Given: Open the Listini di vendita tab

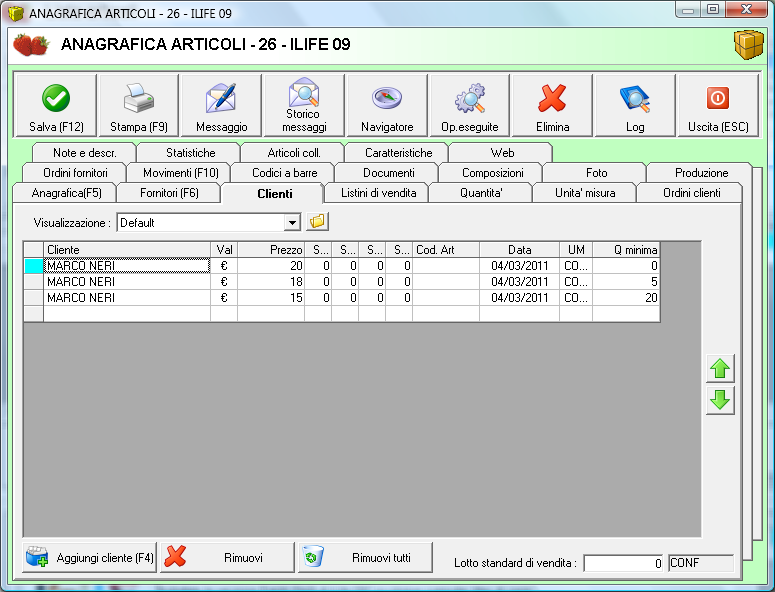Looking at the screenshot, I should point(379,193).
